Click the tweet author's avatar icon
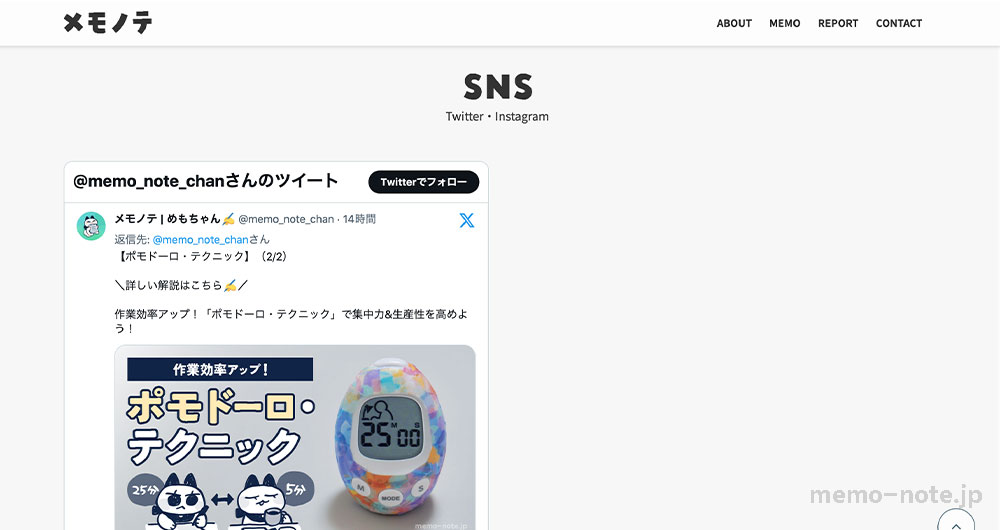This screenshot has width=1000, height=530. pos(91,226)
